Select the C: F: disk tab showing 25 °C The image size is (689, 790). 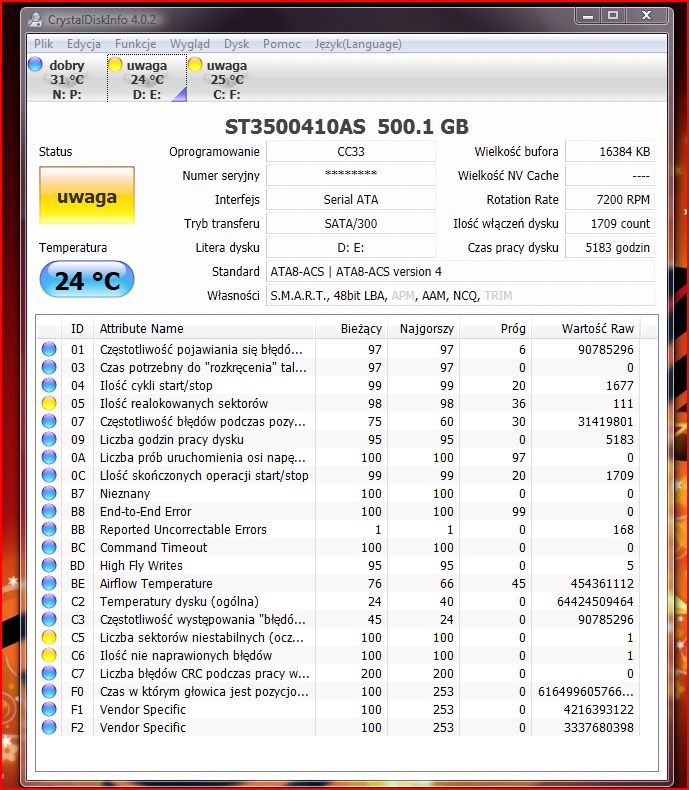226,79
